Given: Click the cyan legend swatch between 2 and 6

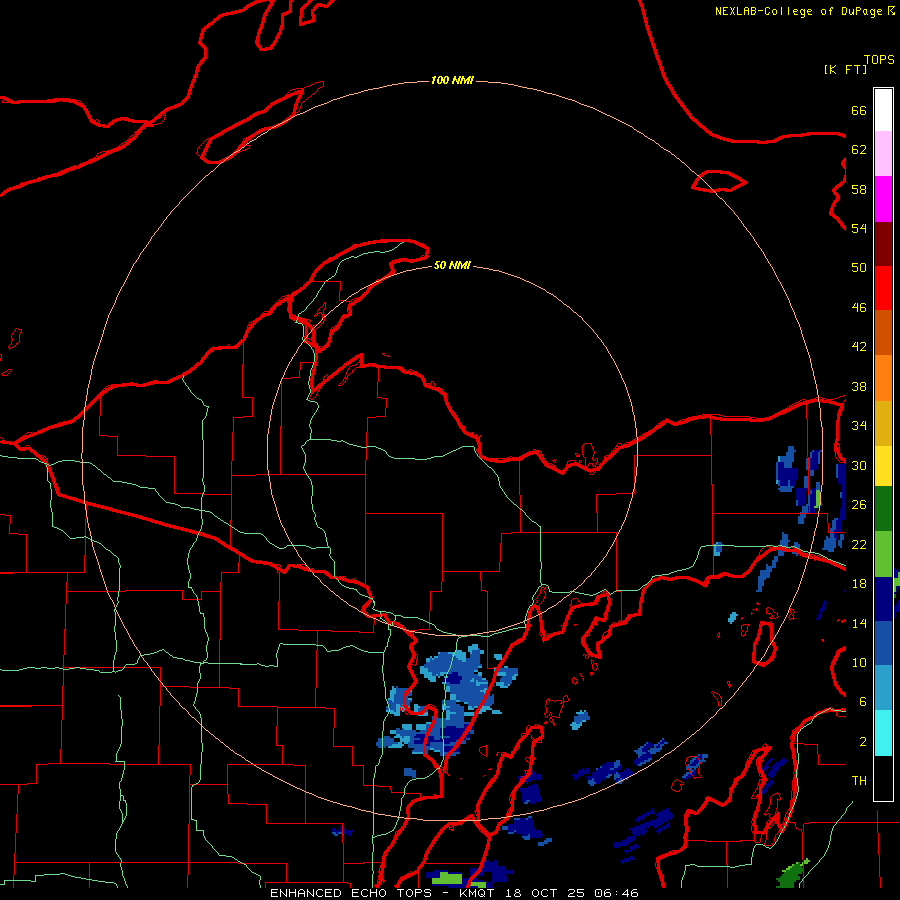Looking at the screenshot, I should point(883,733).
